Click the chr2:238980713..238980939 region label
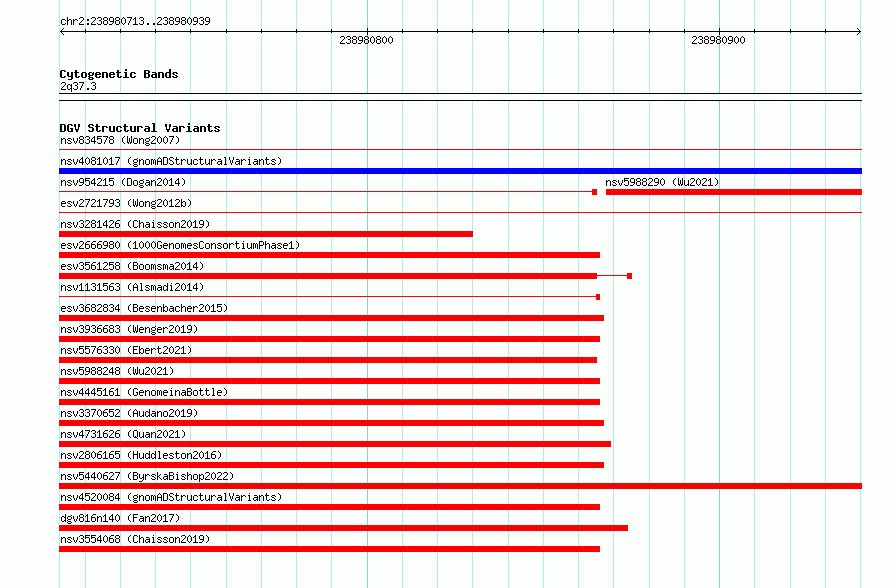Viewport: 890px width, 588px height. tap(135, 21)
